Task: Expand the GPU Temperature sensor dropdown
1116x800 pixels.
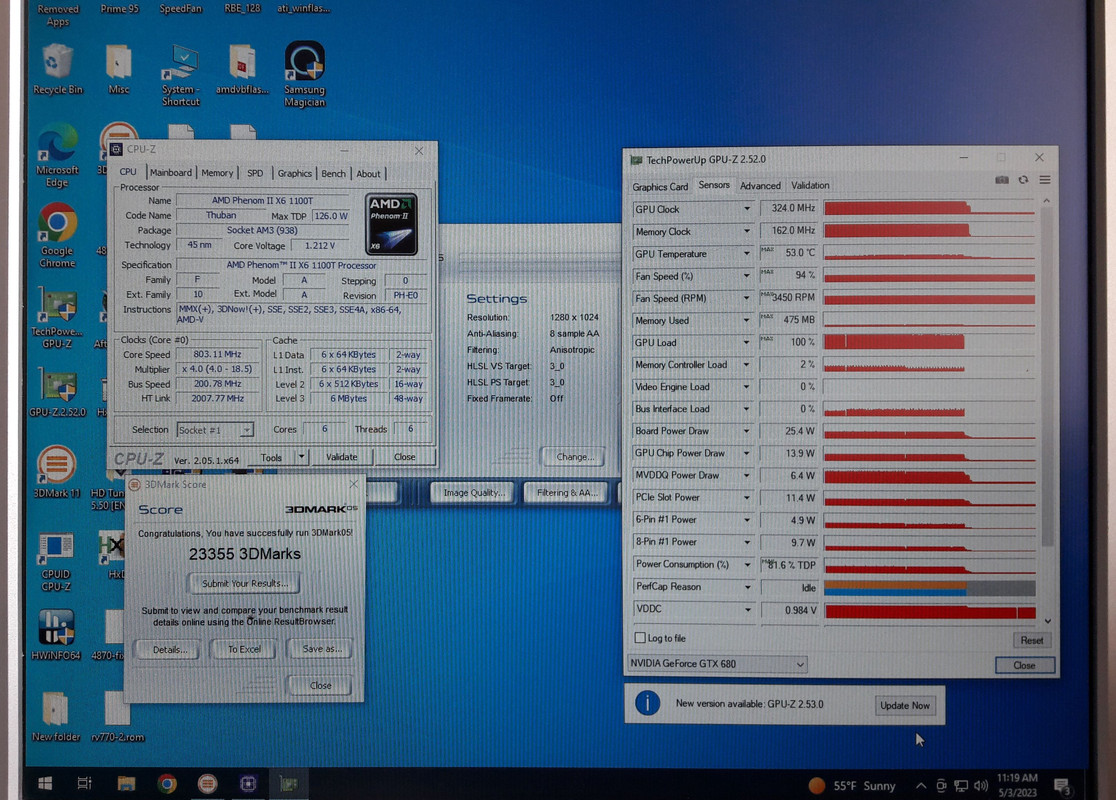Action: (x=747, y=253)
